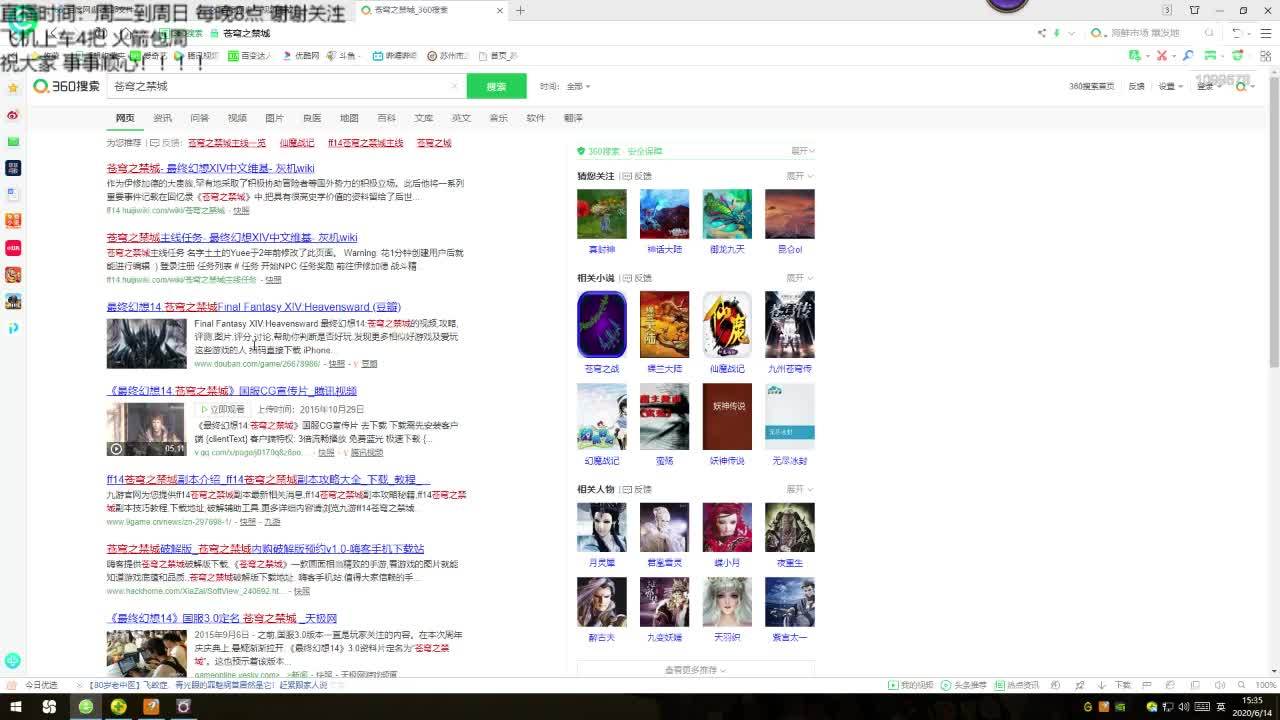Open the 百科 tab
This screenshot has width=1280, height=720.
tap(386, 118)
